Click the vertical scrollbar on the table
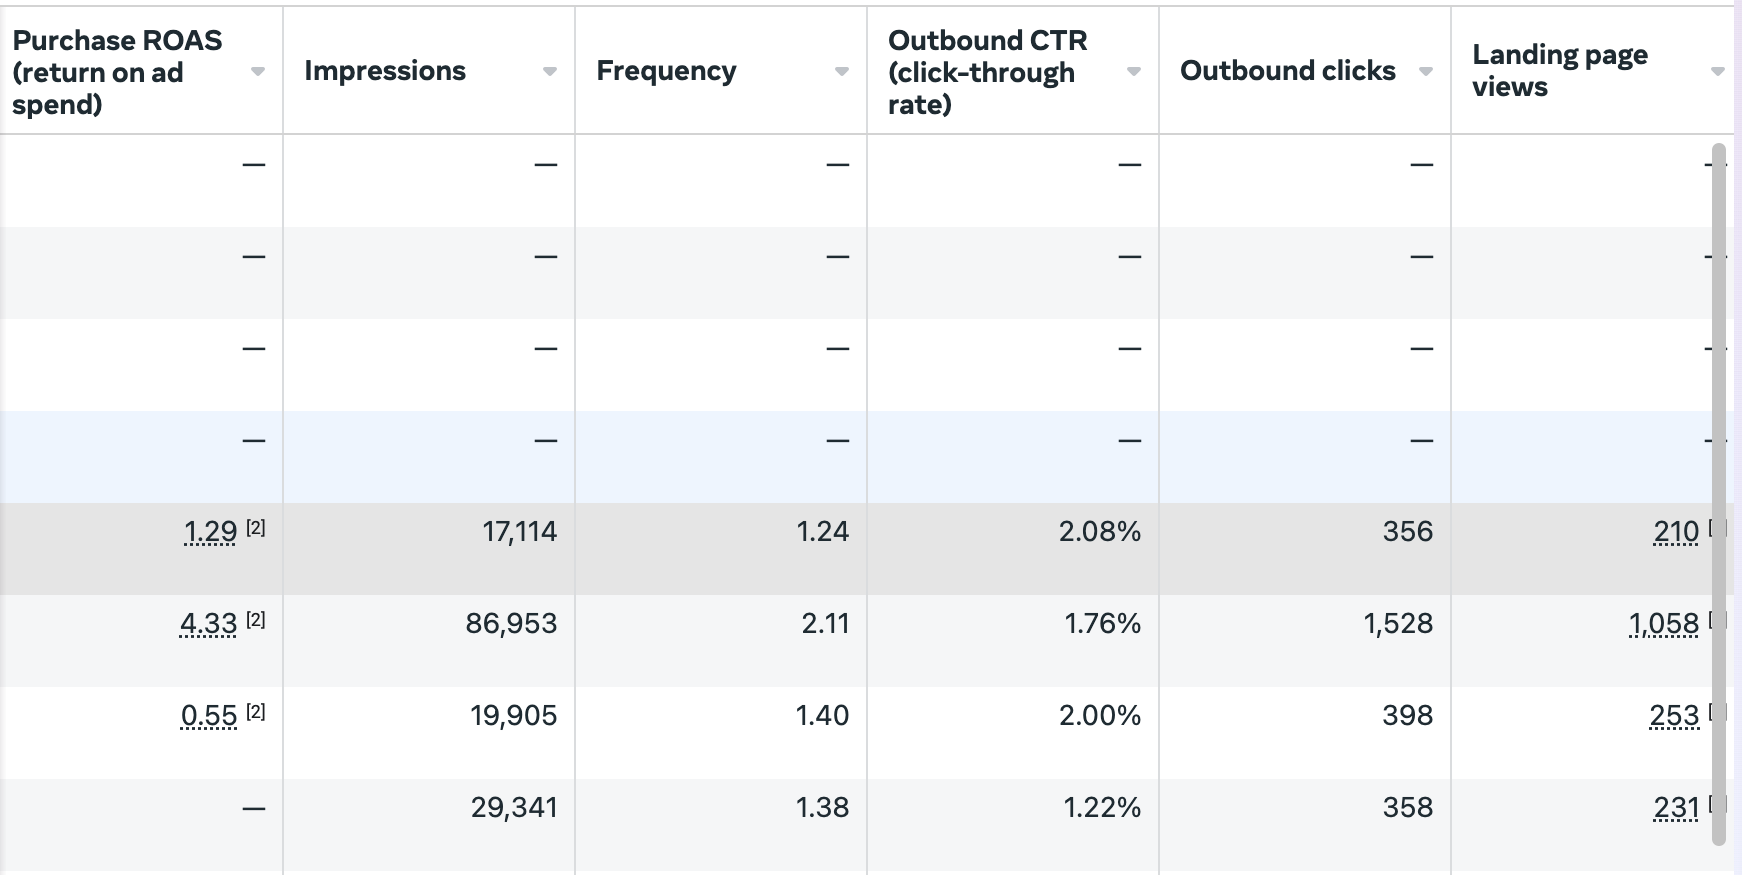This screenshot has height=875, width=1742. (x=1718, y=490)
